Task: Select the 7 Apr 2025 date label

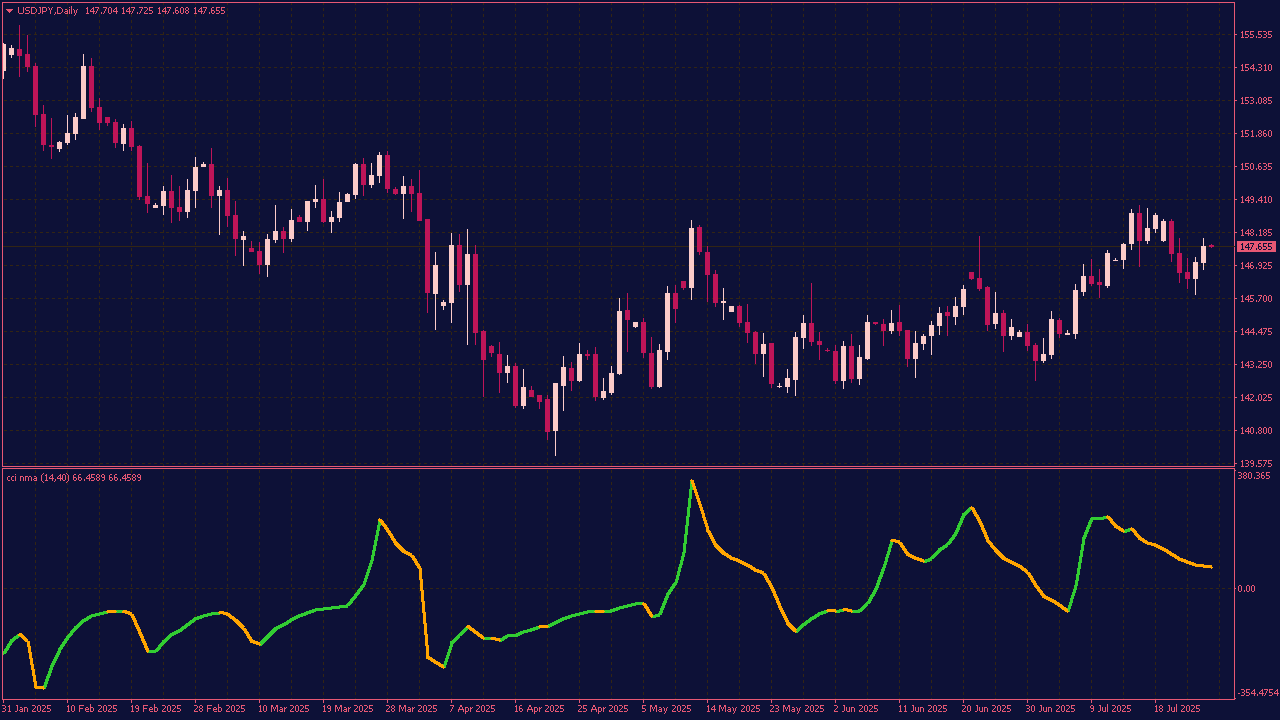Action: (473, 709)
